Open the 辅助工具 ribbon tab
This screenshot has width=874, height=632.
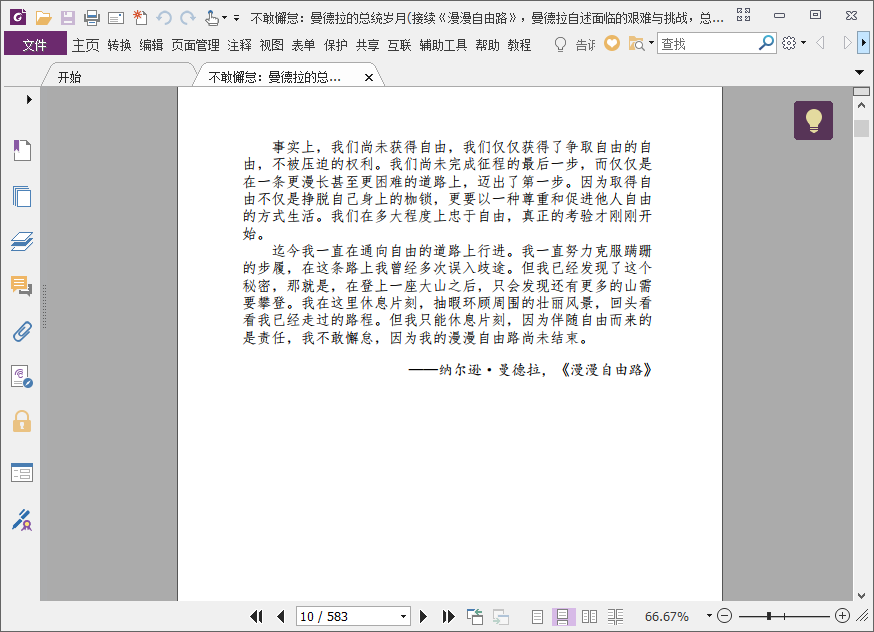443,45
